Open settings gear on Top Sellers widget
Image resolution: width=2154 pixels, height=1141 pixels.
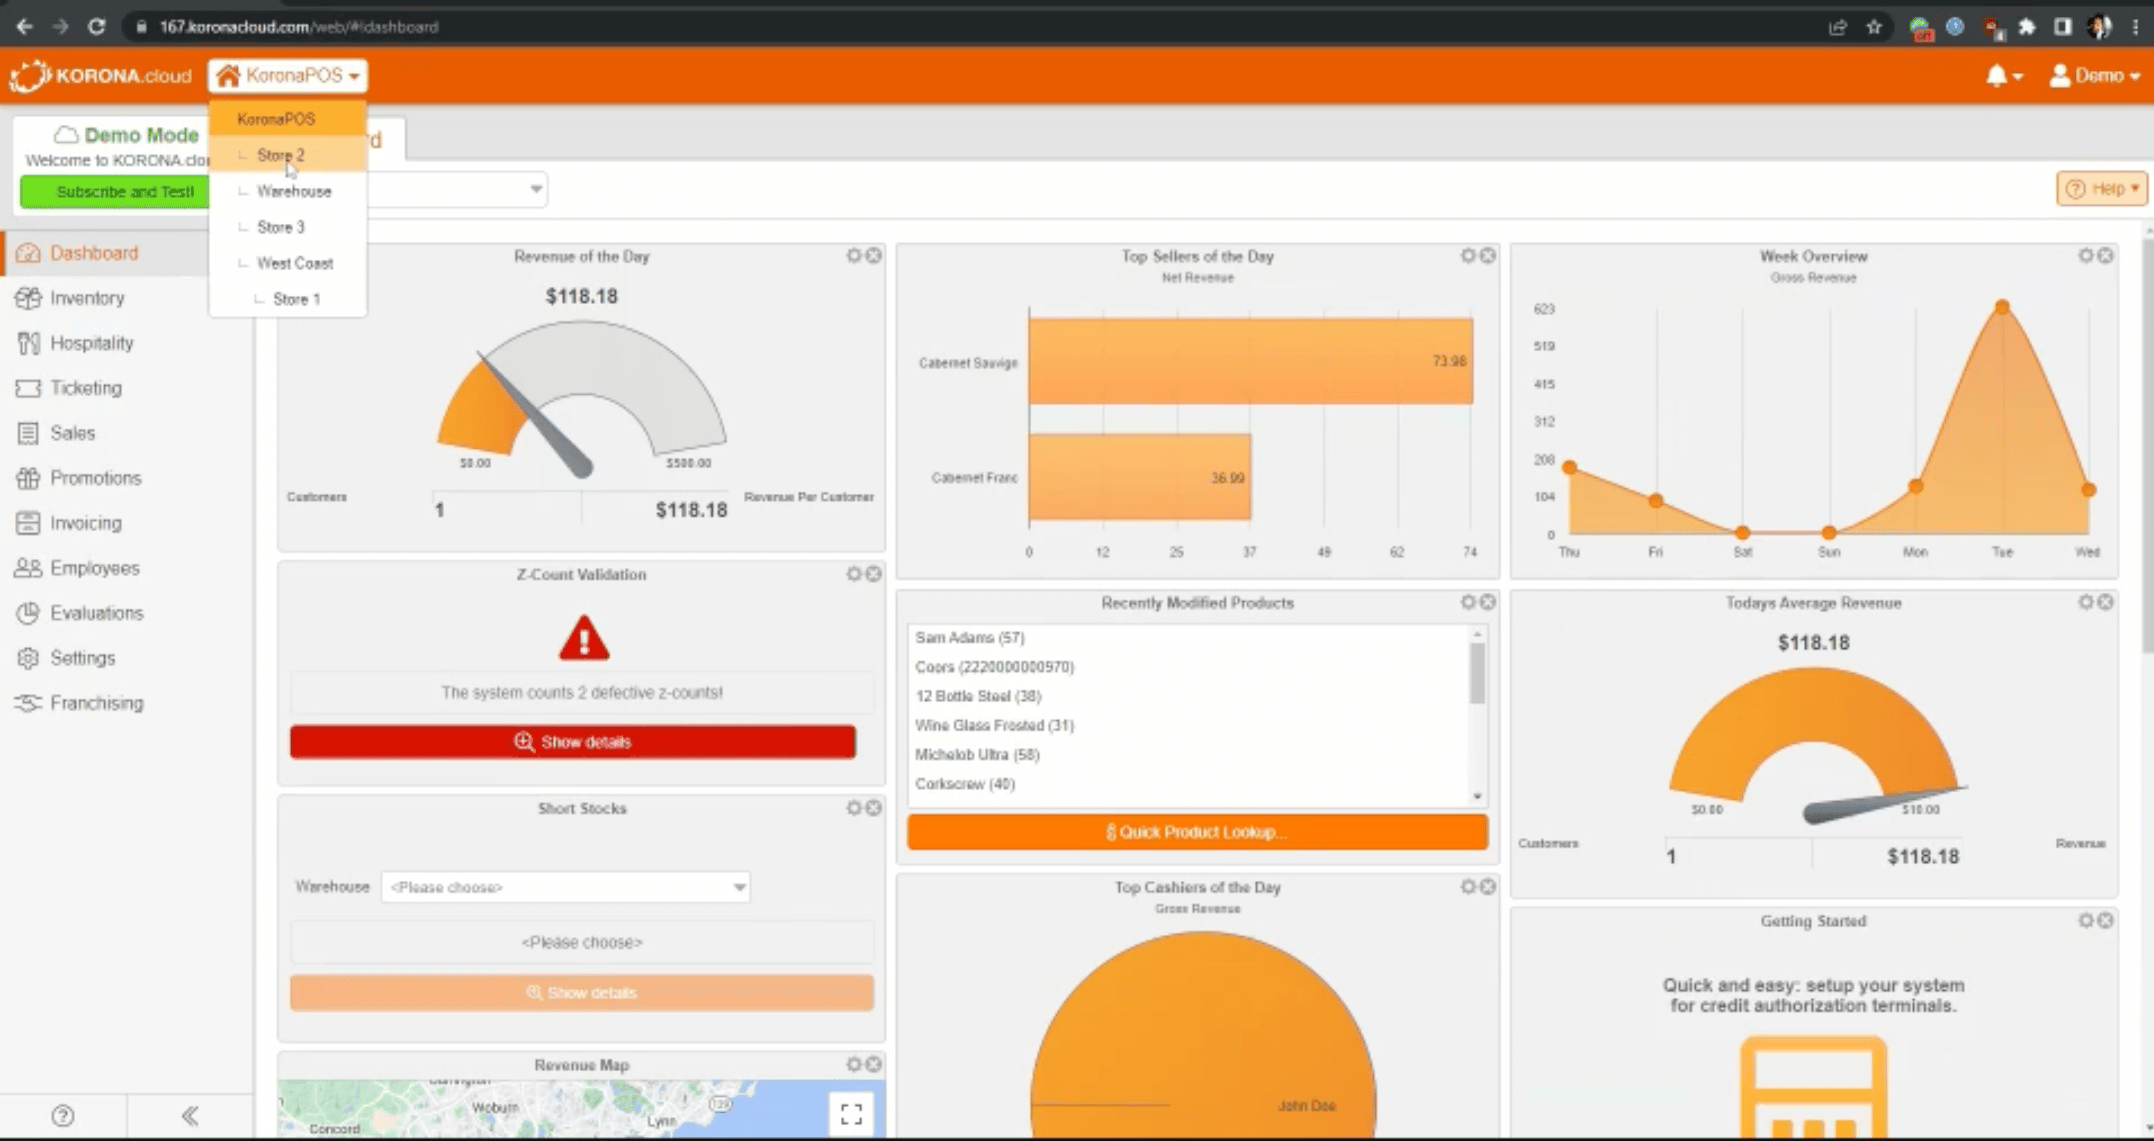pyautogui.click(x=1468, y=256)
